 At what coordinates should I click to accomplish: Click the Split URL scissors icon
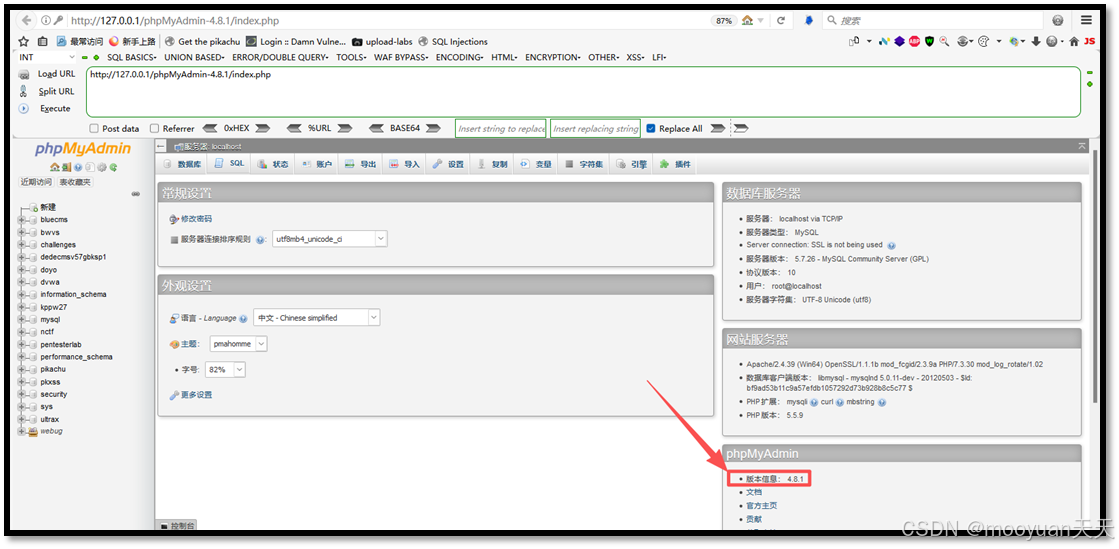pos(24,91)
